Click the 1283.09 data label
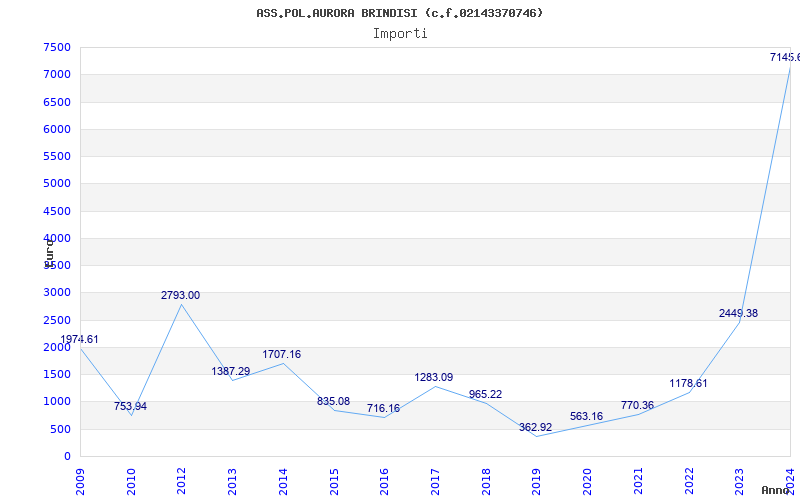 click(434, 378)
